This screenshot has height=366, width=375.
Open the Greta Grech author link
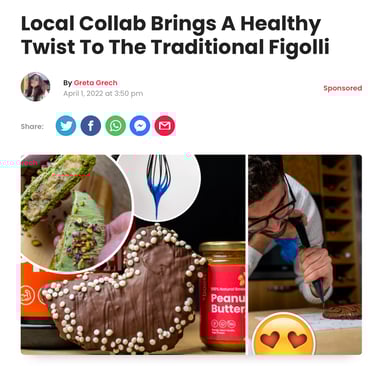click(95, 83)
